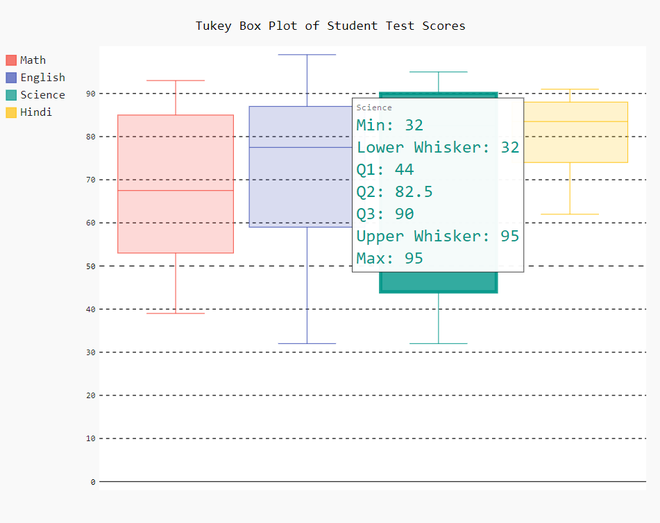Click the Science tooltip header label
Viewport: 660px width, 523px height.
click(374, 107)
